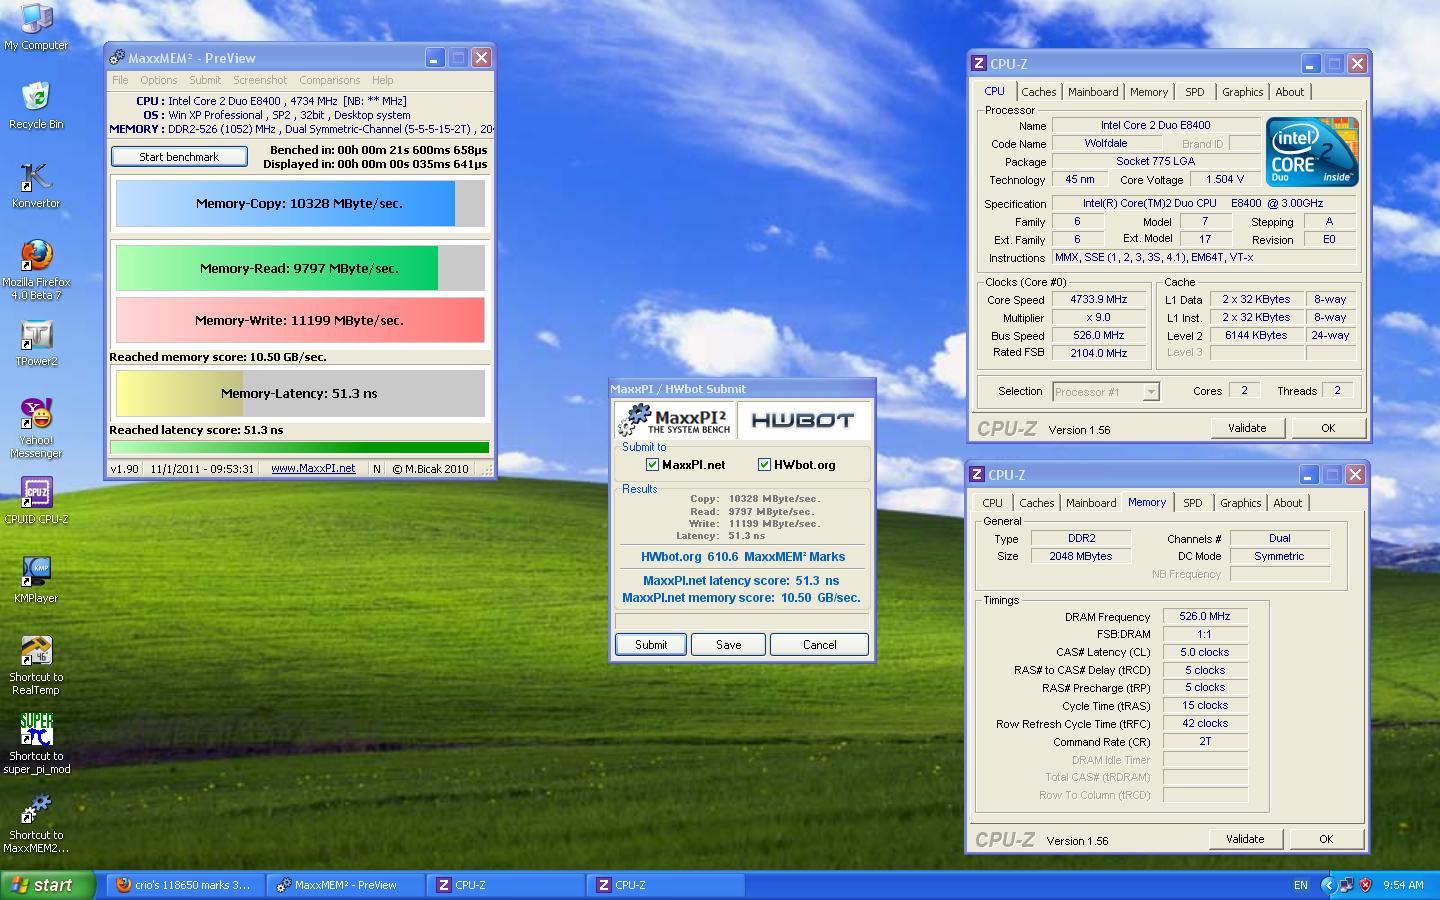Click the red shield tray icon

pyautogui.click(x=1364, y=885)
